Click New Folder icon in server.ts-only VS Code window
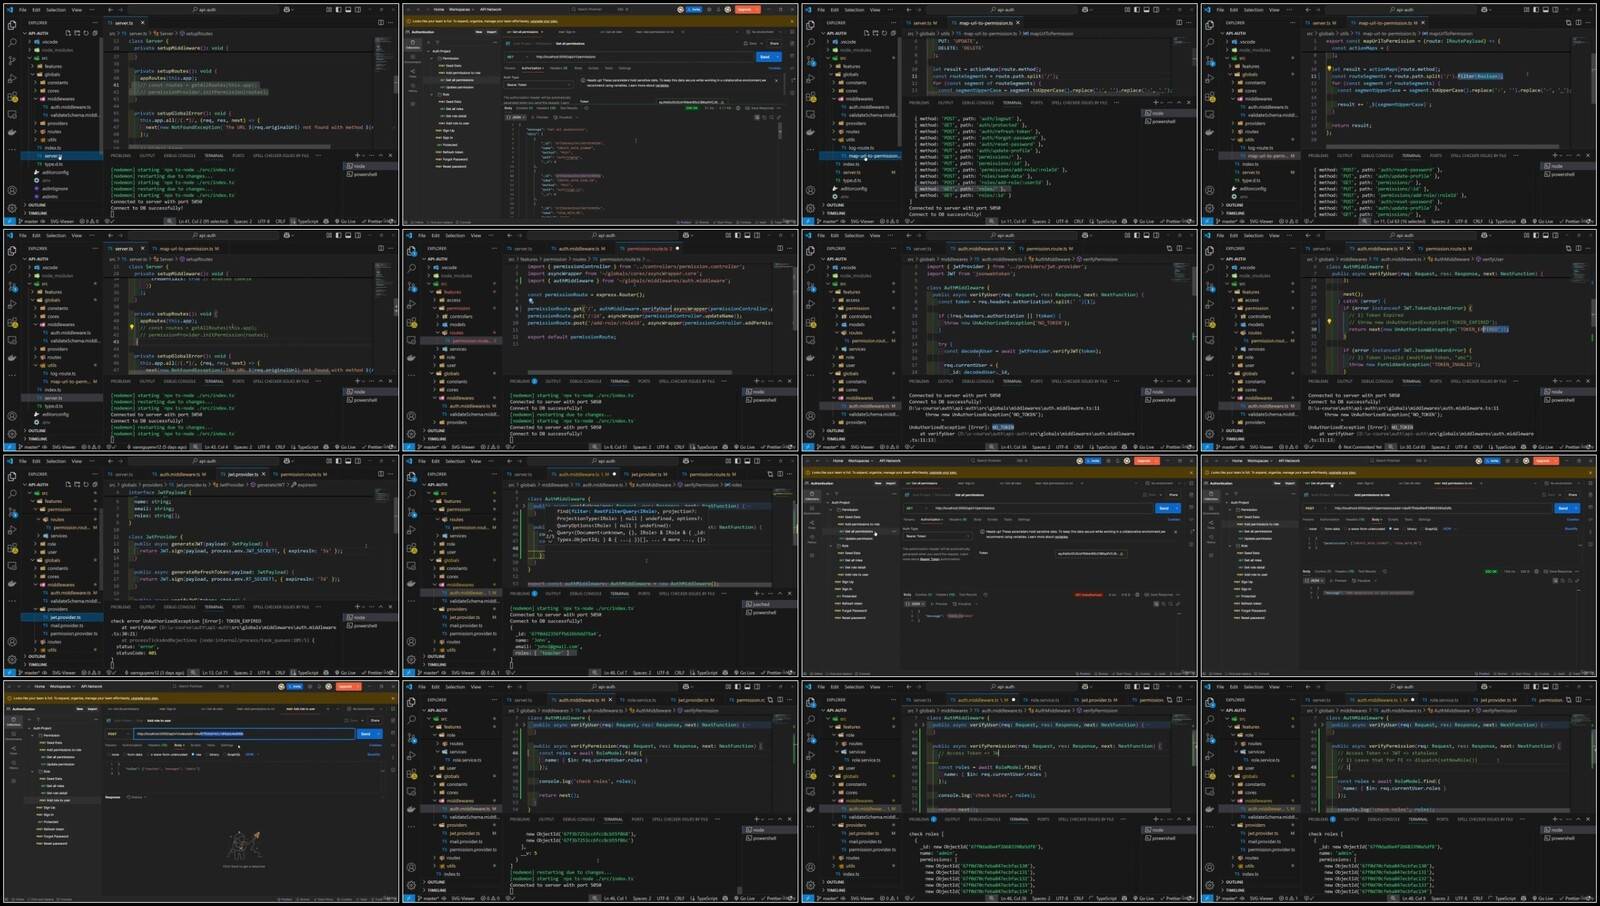Viewport: 1600px width, 906px height. click(x=77, y=33)
